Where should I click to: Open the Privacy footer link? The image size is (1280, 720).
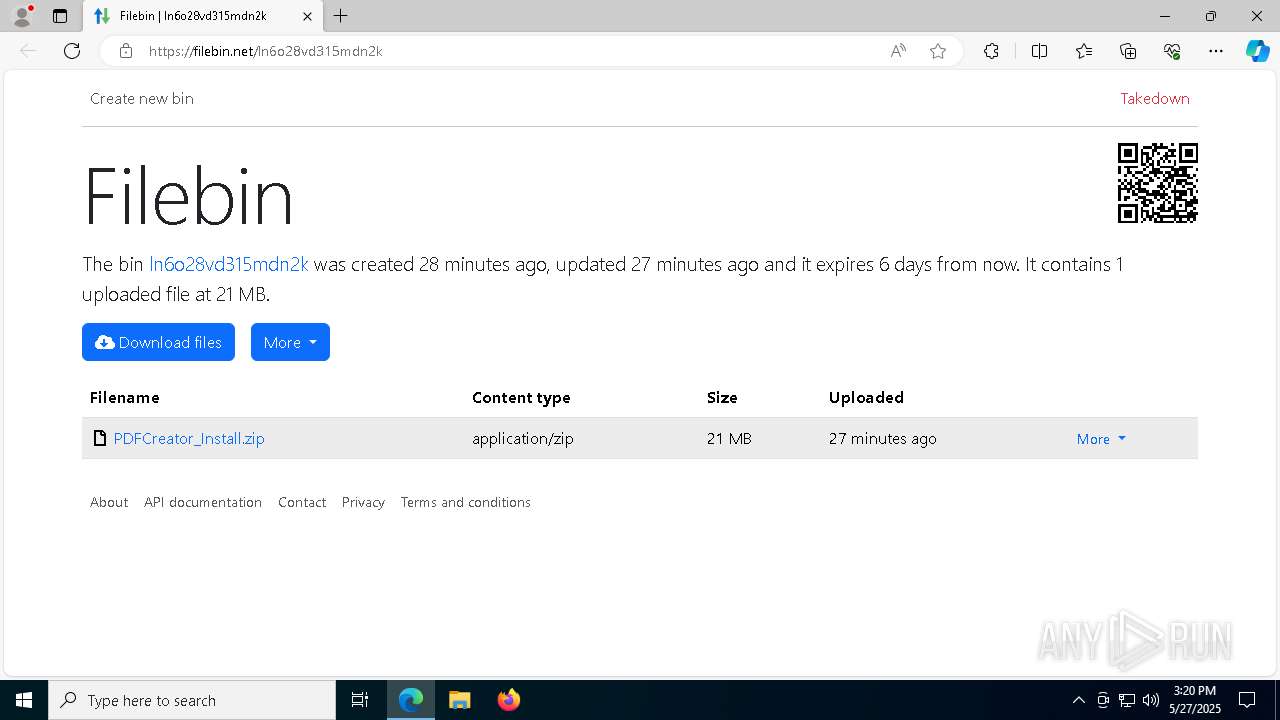tap(363, 502)
